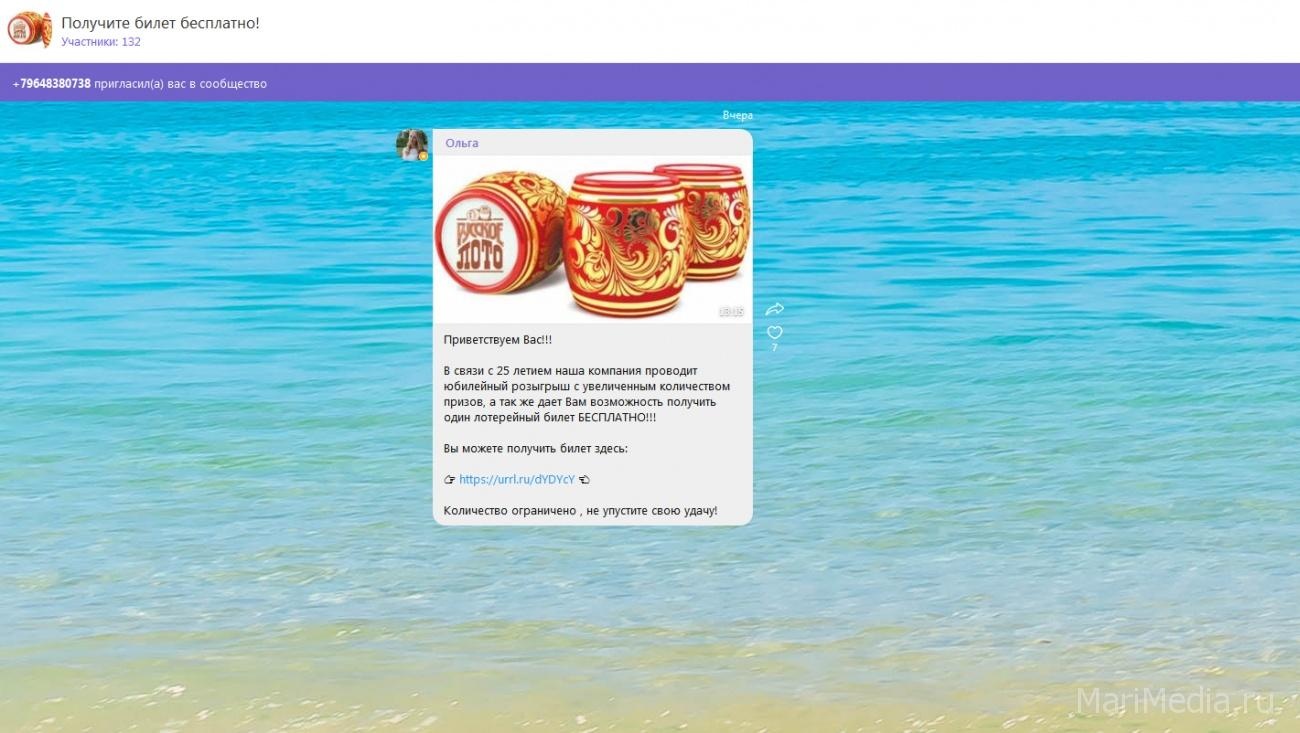Open the participants list "Участники: 132"
The height and width of the screenshot is (733, 1300).
click(x=101, y=42)
